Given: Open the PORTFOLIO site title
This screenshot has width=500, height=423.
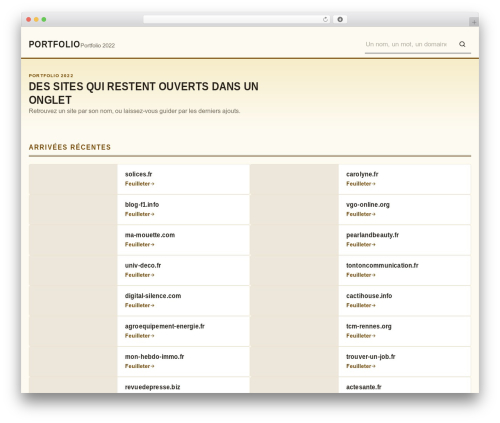Looking at the screenshot, I should (54, 44).
